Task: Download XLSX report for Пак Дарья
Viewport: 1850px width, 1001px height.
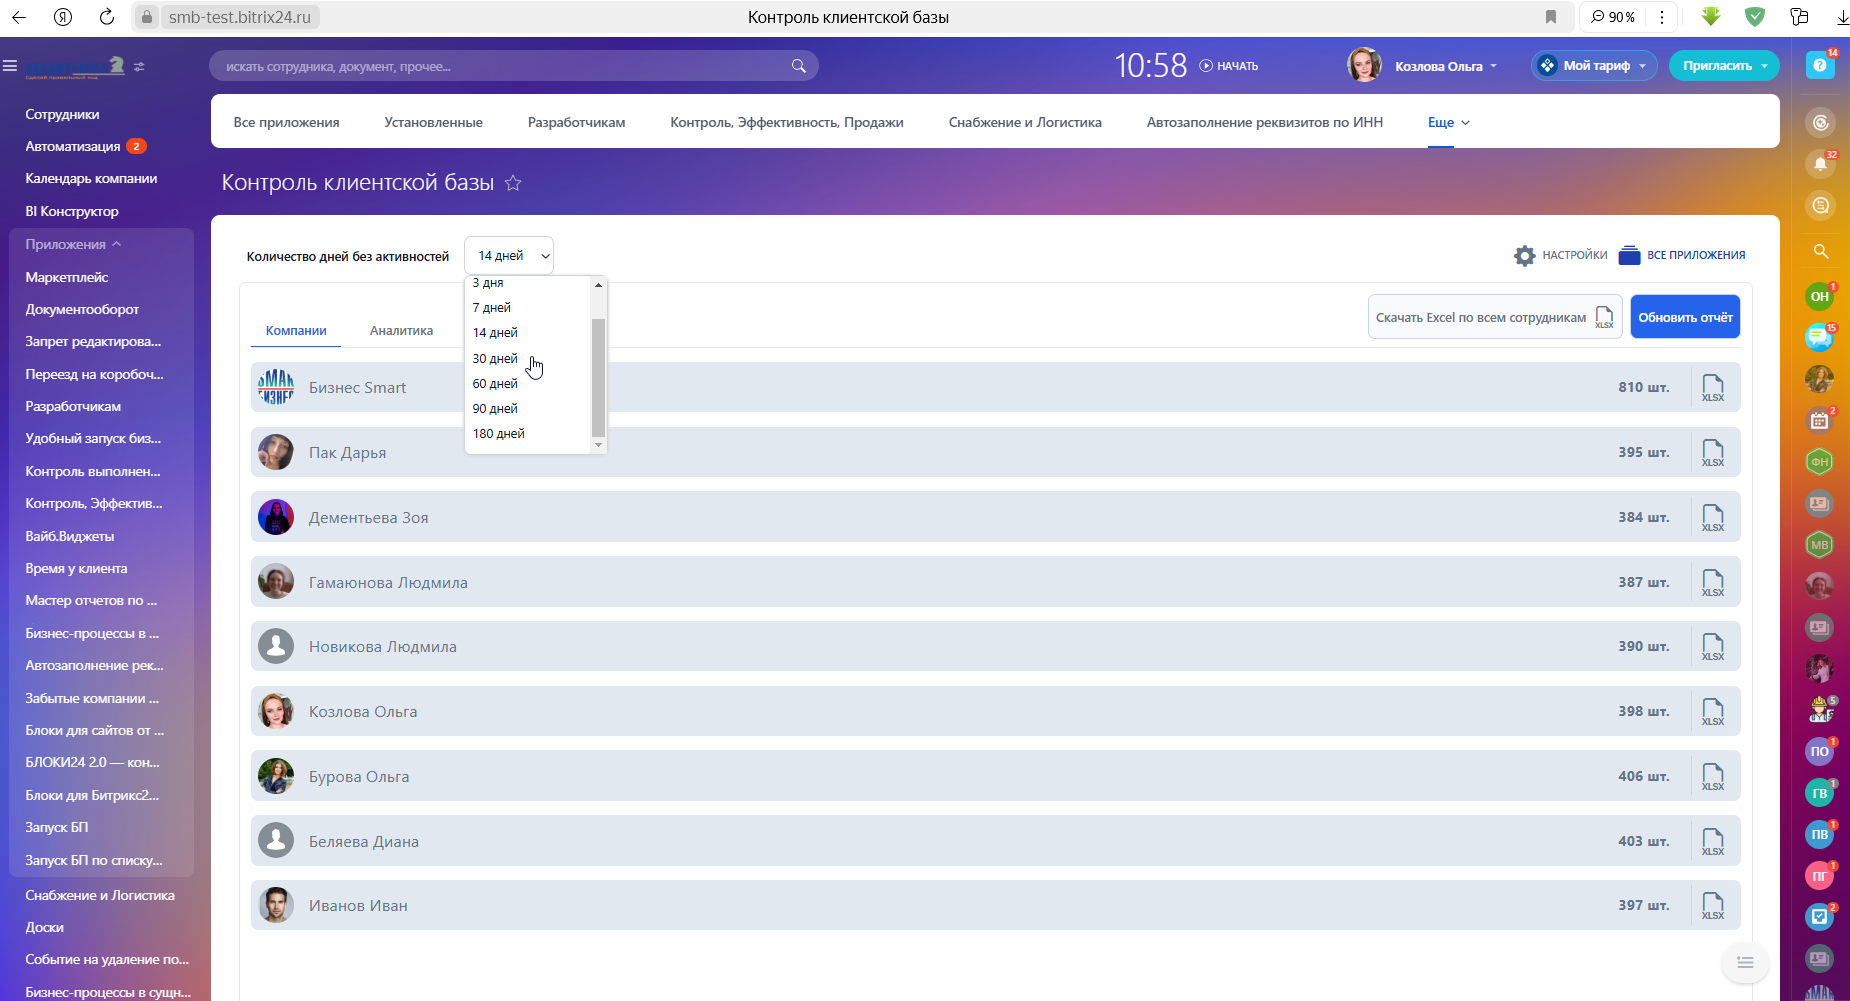Action: (x=1713, y=452)
